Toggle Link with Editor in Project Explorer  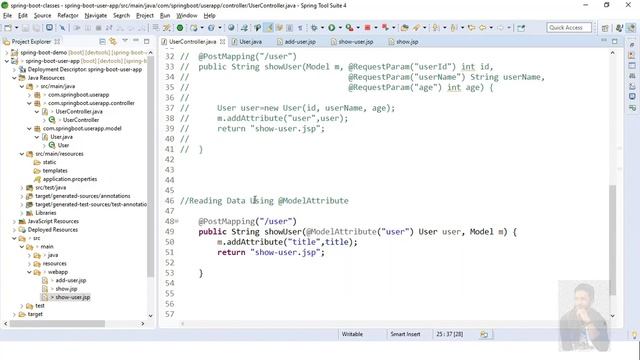point(113,41)
